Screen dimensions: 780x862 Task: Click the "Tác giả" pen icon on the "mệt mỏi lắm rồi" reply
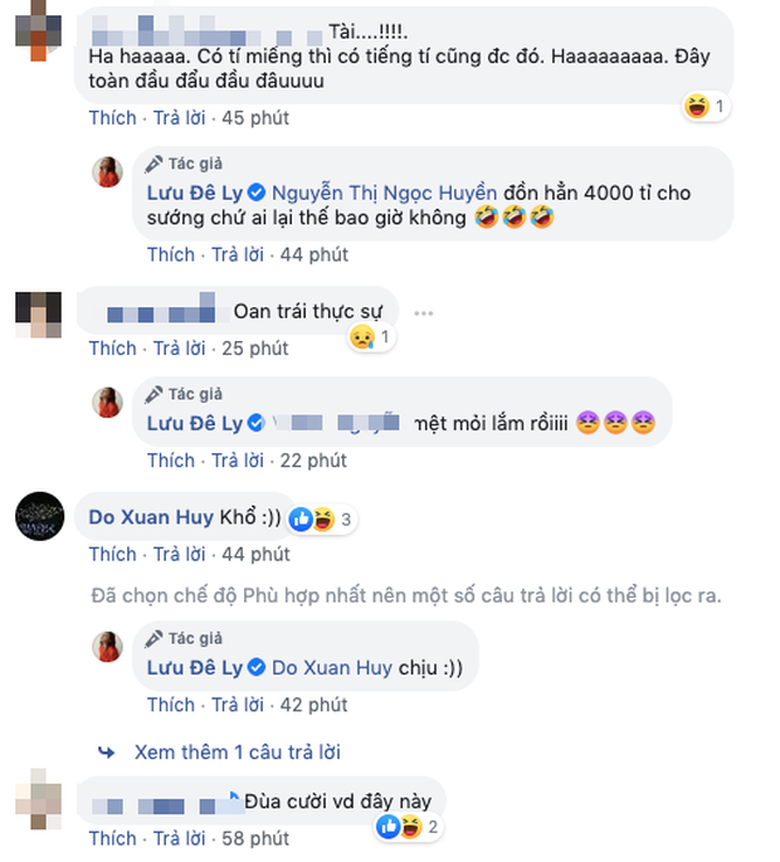coord(154,394)
